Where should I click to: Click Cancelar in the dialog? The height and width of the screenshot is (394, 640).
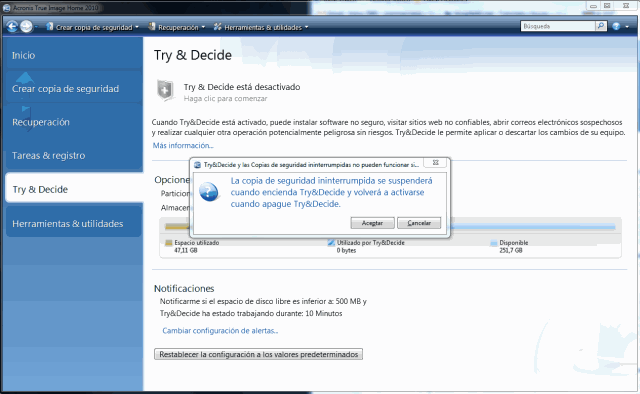click(419, 223)
